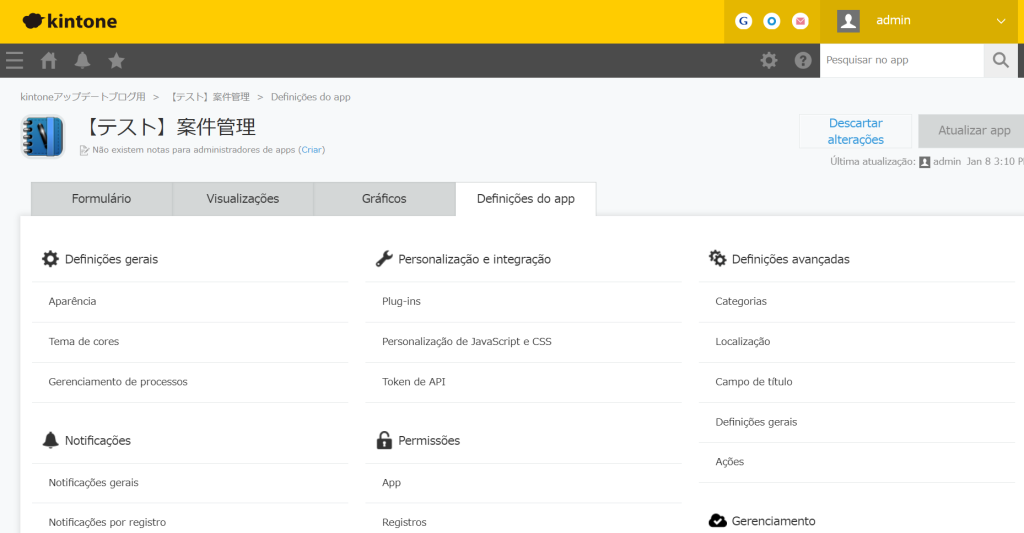Open the help question mark icon
The image size is (1024, 533).
(802, 60)
